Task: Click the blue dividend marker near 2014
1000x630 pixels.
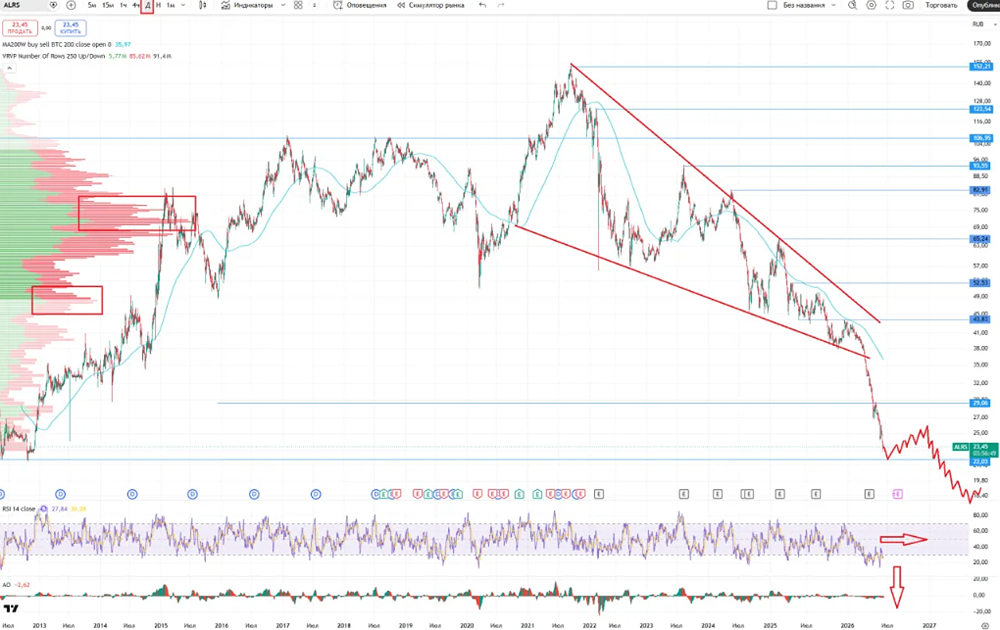Action: pyautogui.click(x=132, y=494)
